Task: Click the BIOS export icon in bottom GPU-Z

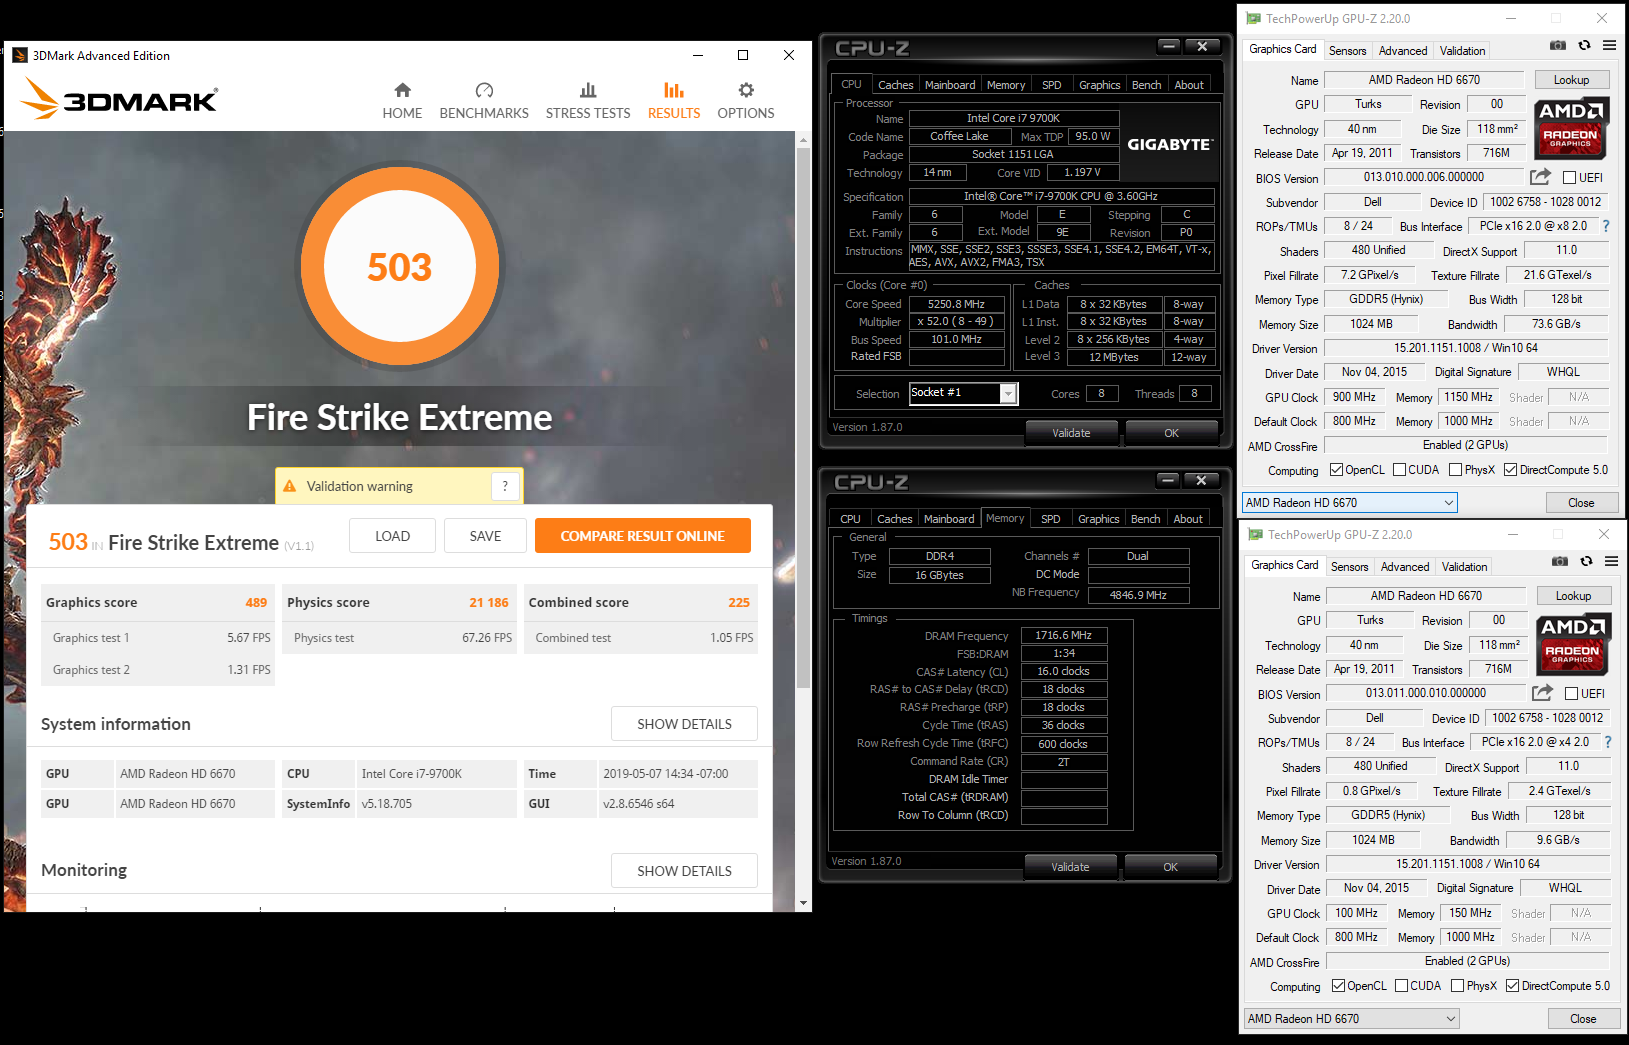Action: (1542, 693)
